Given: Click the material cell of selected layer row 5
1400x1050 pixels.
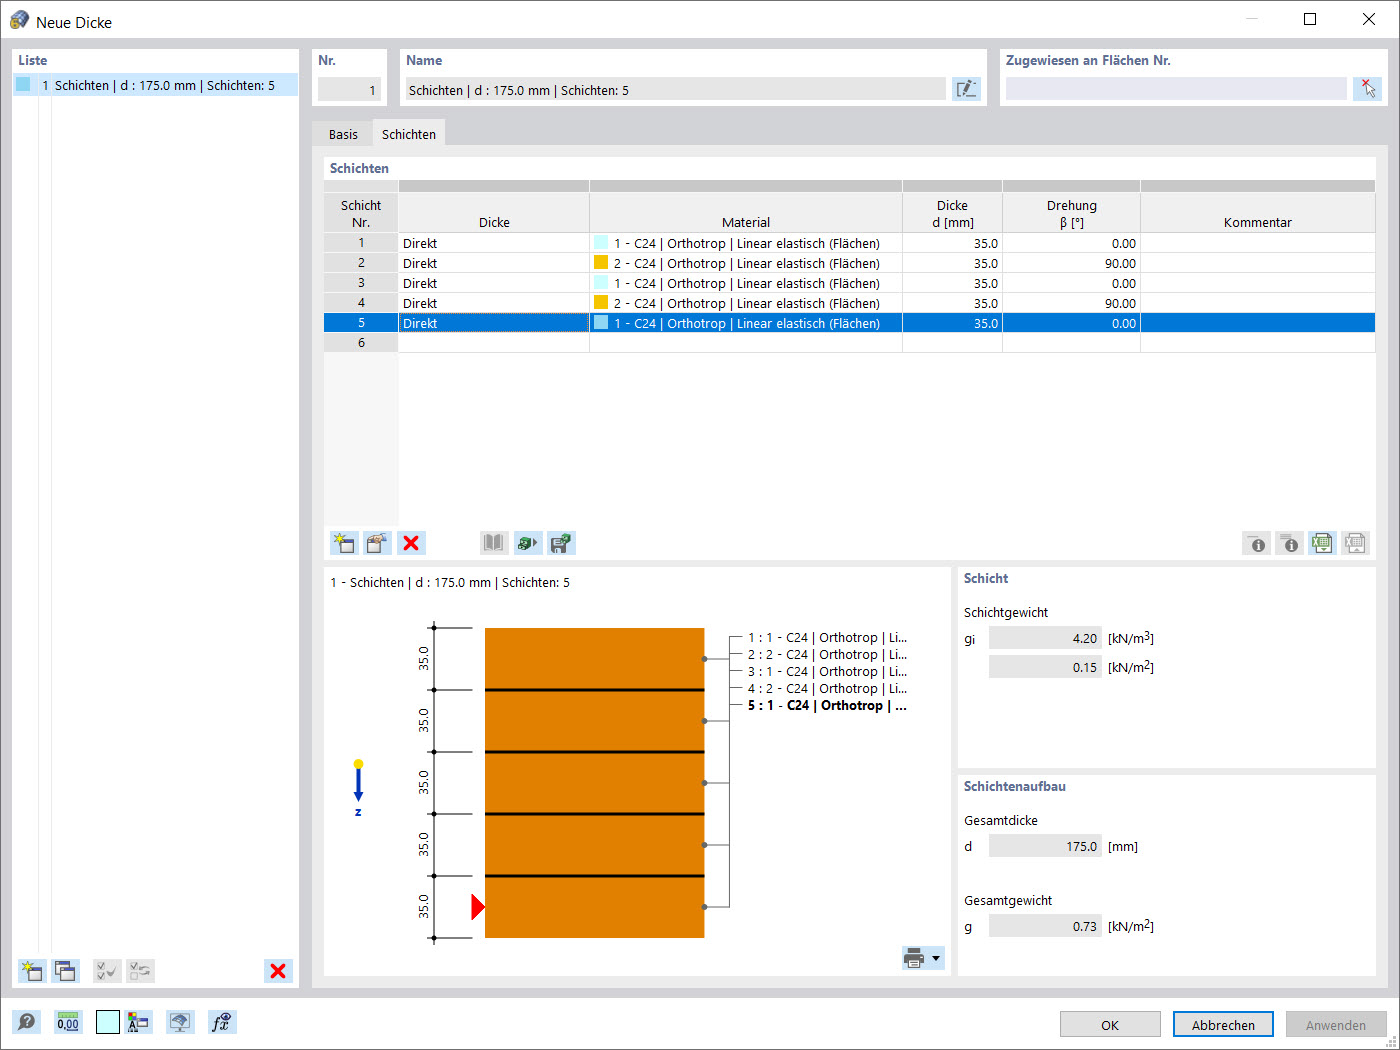Looking at the screenshot, I should 746,323.
